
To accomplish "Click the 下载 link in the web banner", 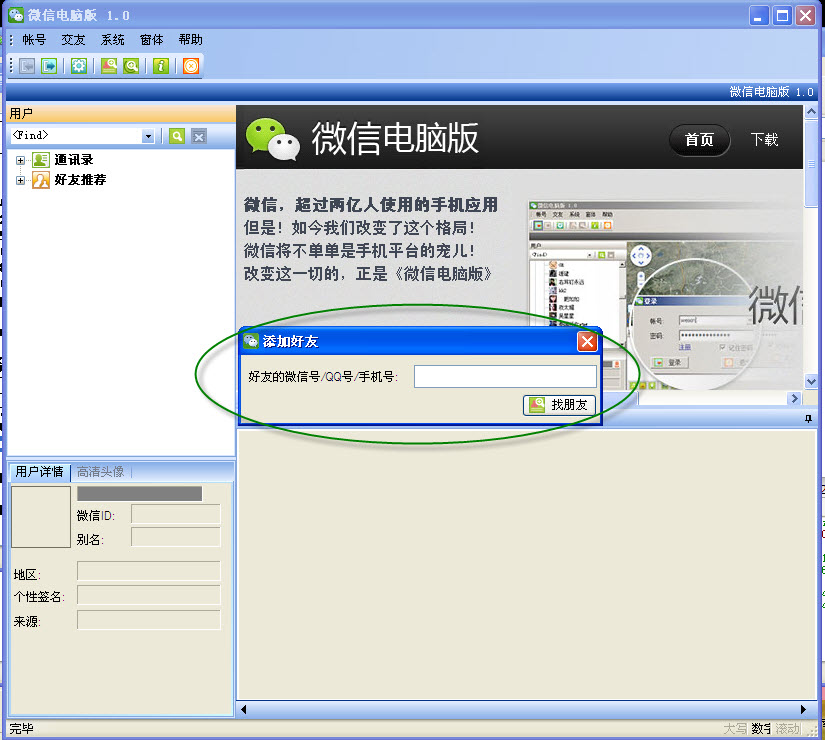I will coord(764,140).
